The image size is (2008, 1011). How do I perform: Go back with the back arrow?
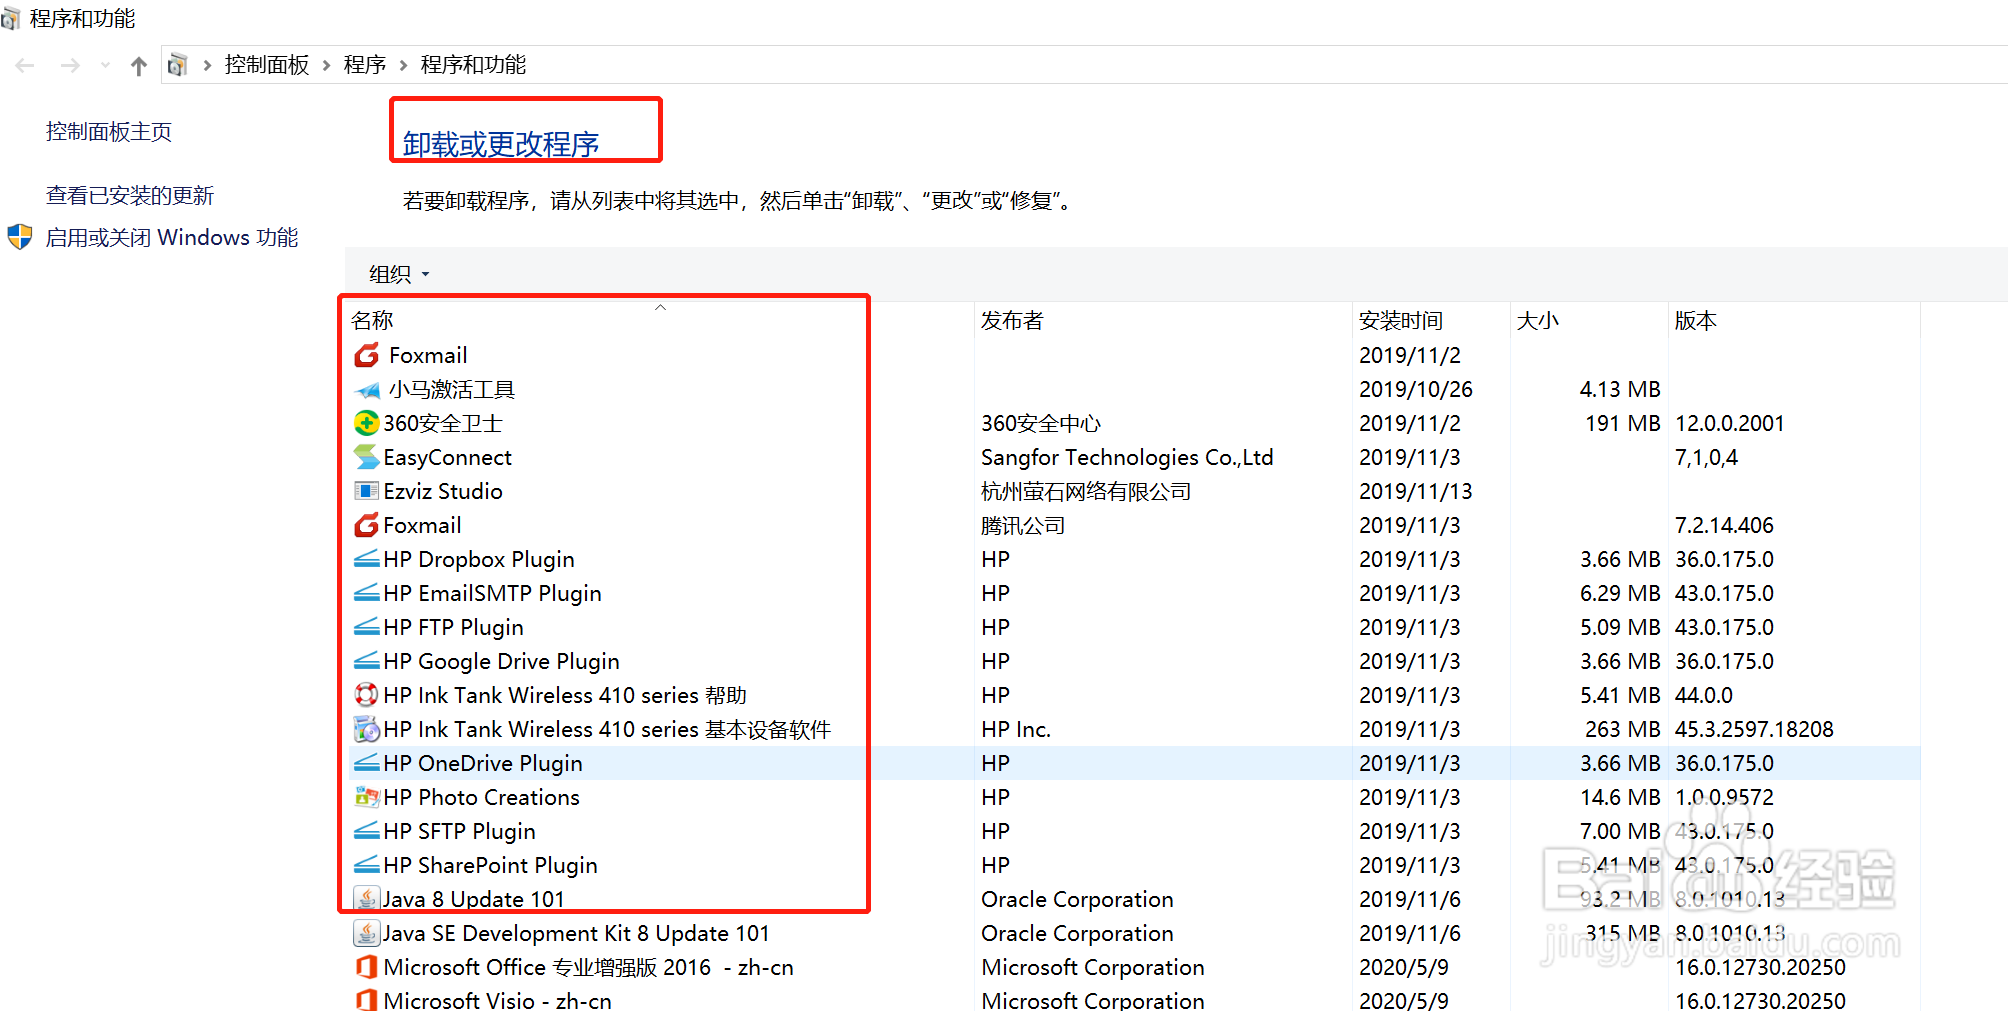(x=25, y=65)
